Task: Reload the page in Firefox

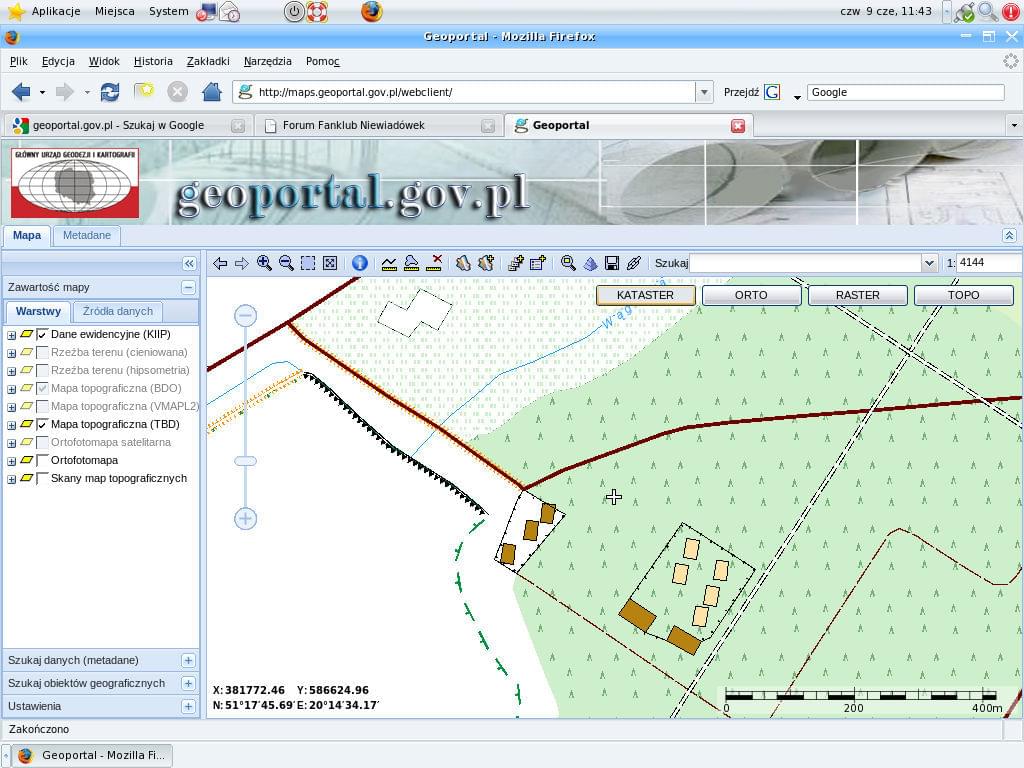Action: pyautogui.click(x=110, y=92)
